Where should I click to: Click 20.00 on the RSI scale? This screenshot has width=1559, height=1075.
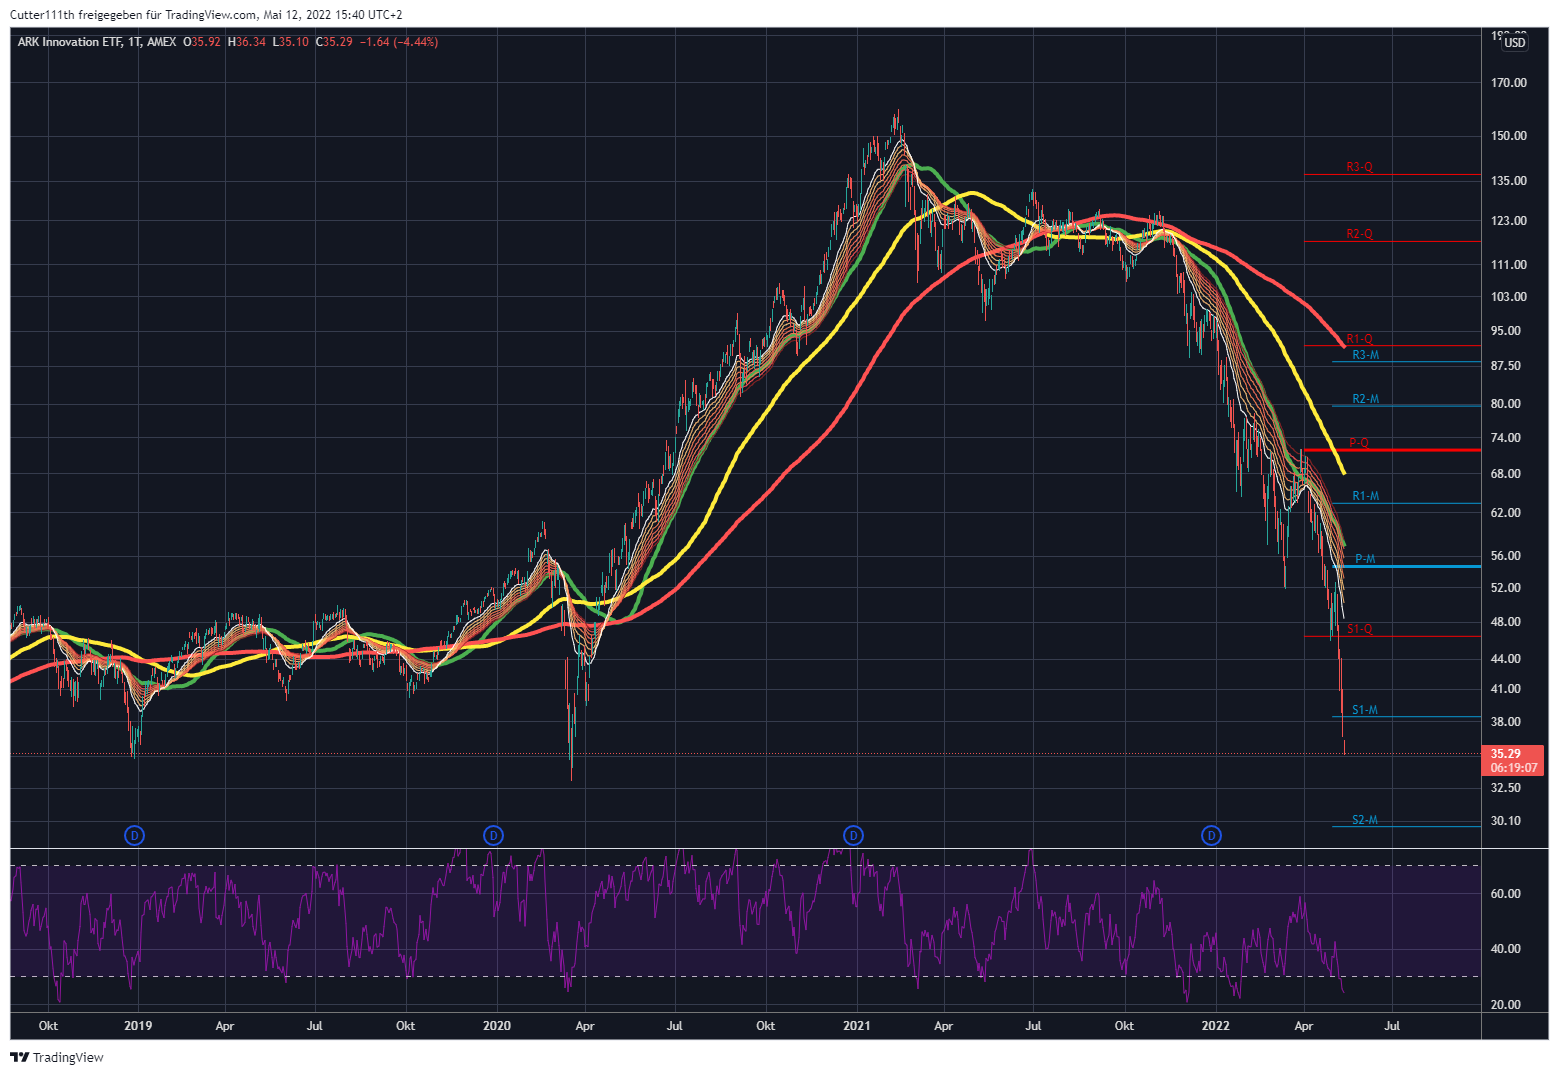[1506, 1005]
